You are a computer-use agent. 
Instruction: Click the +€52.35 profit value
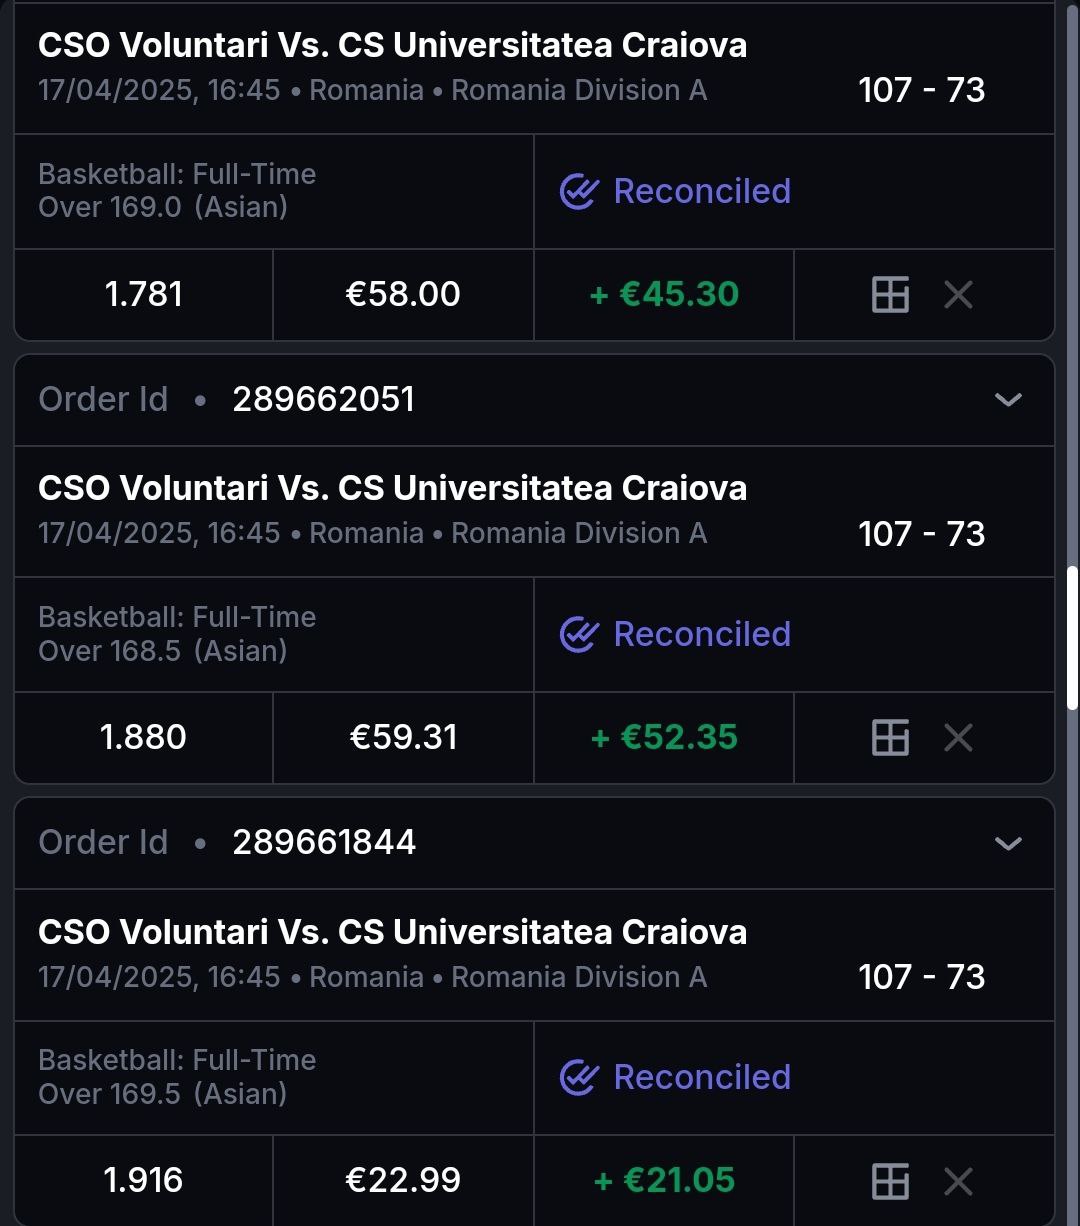pos(664,738)
